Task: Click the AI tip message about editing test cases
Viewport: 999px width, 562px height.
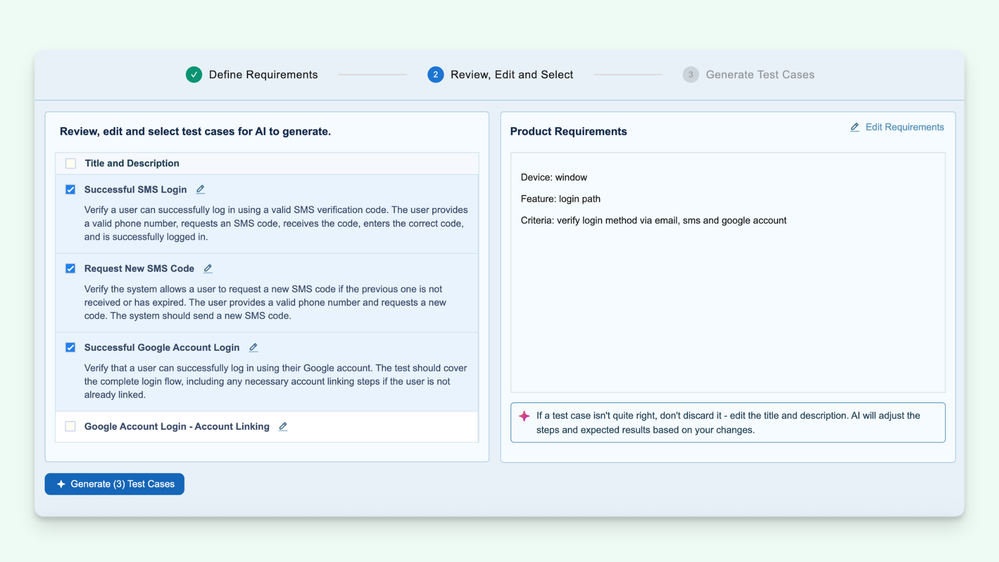Action: [x=728, y=422]
